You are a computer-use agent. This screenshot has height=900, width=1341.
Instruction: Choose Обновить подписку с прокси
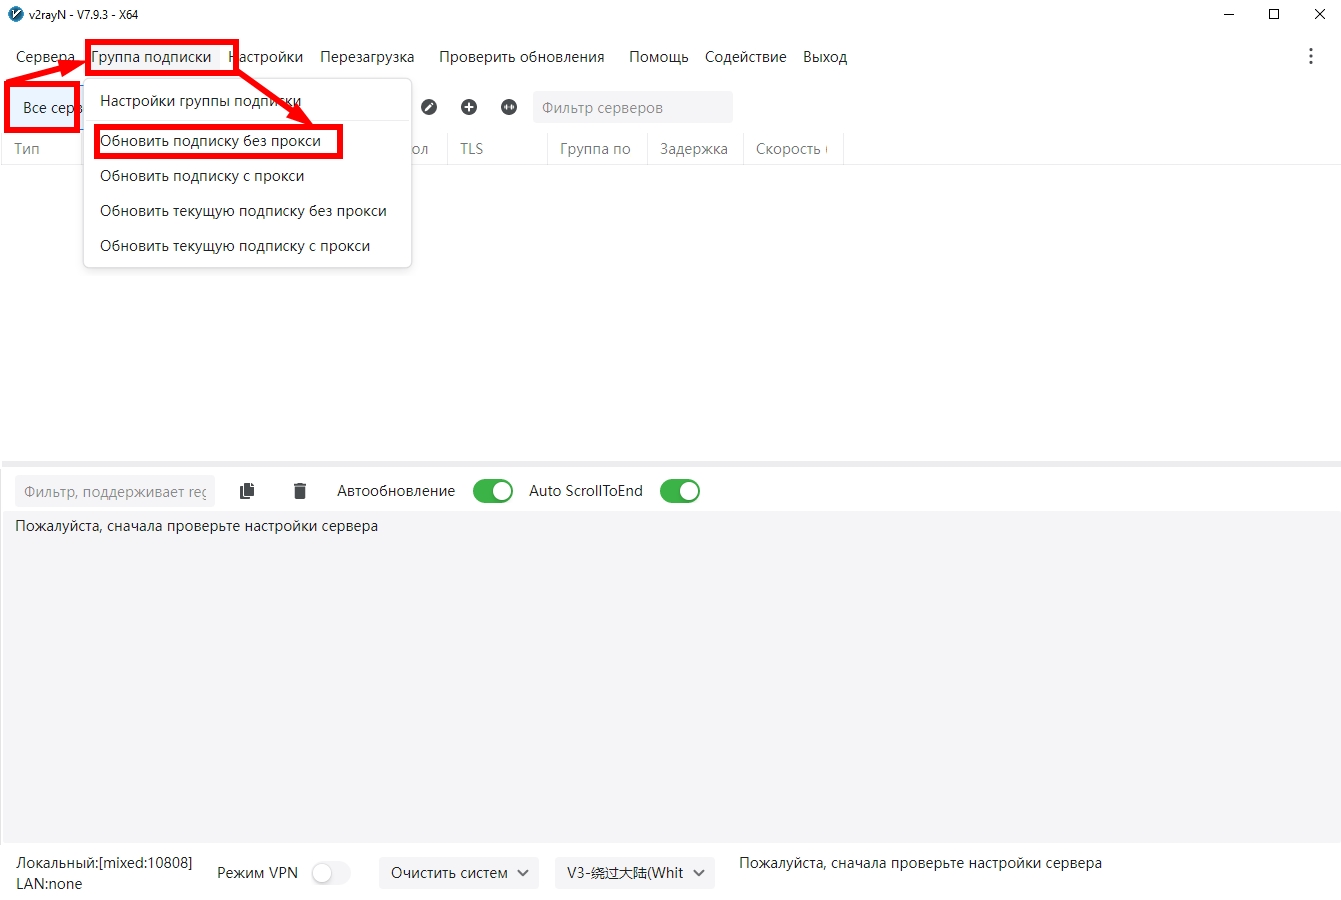[x=247, y=176]
